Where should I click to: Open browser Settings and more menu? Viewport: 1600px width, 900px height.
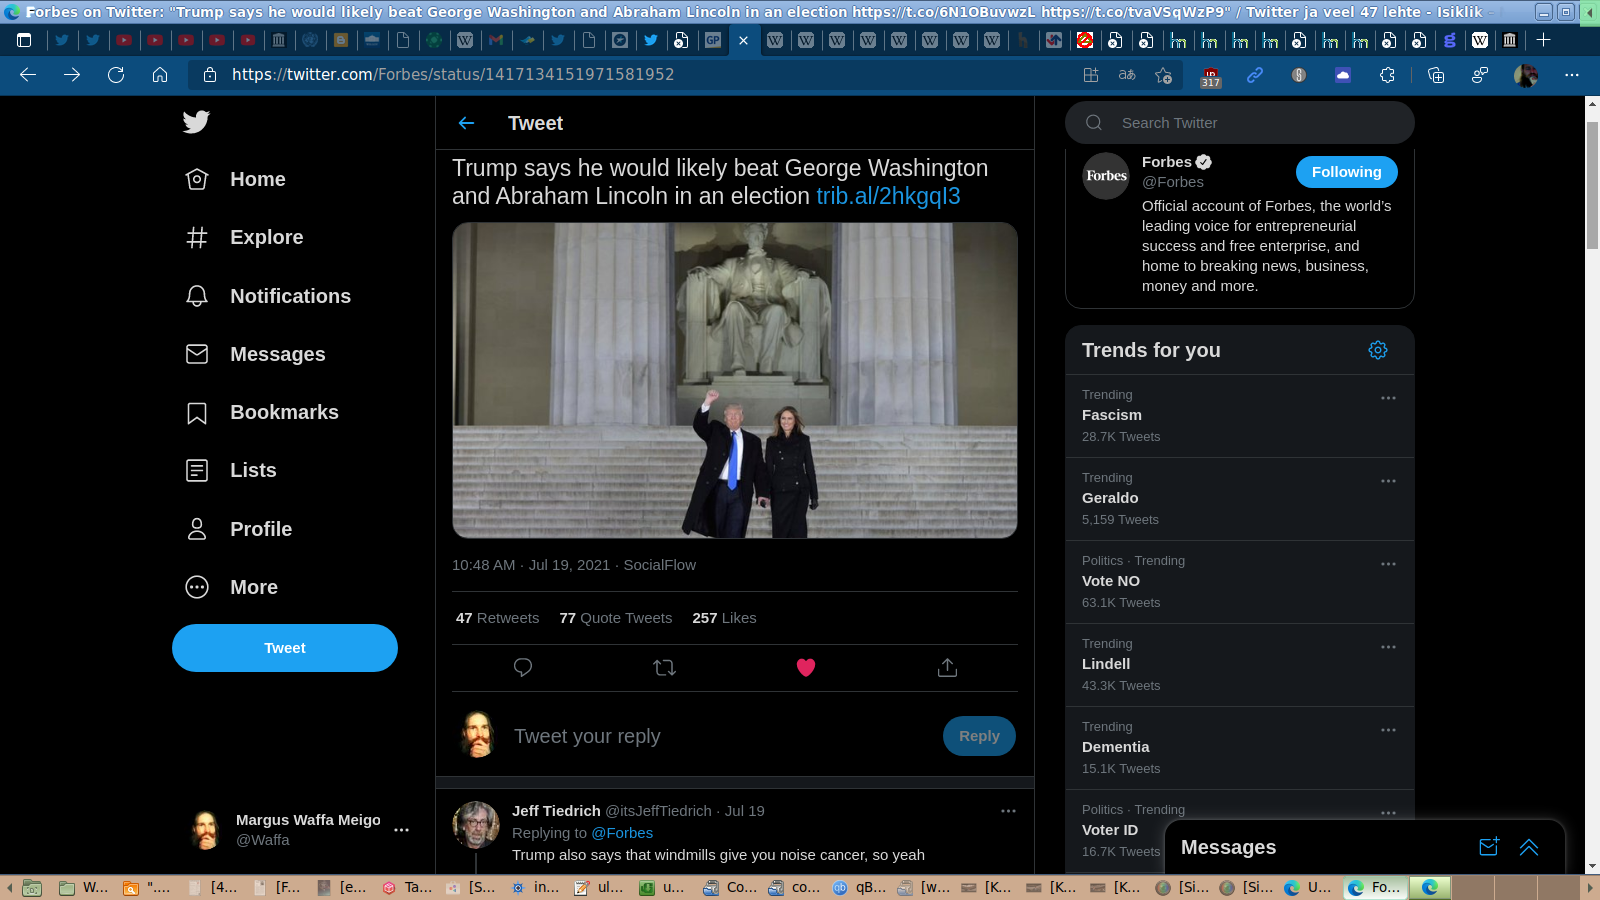click(1572, 75)
